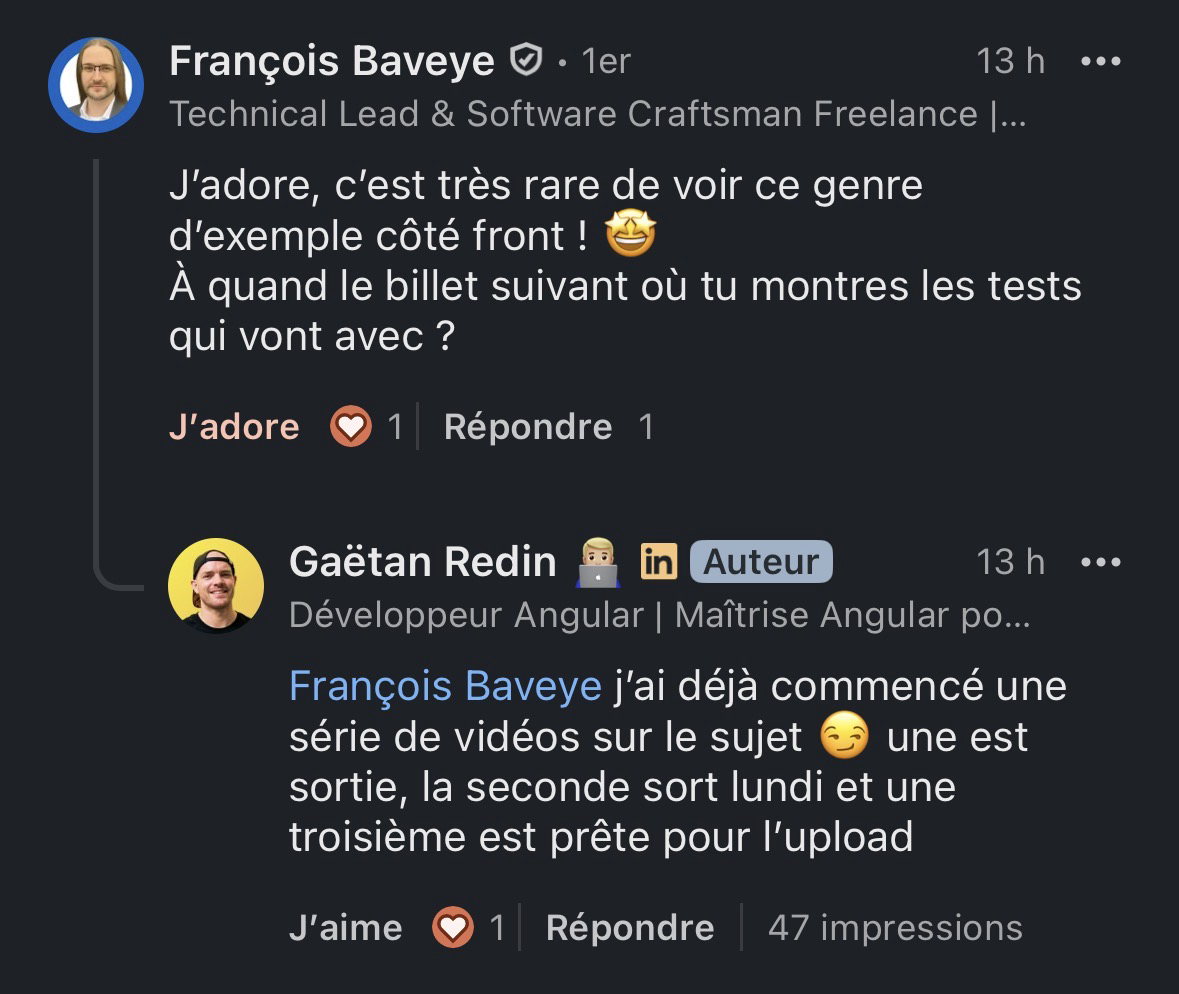Click the '13 h' timestamp on François's comment
Image resolution: width=1179 pixels, height=994 pixels.
(x=1010, y=60)
